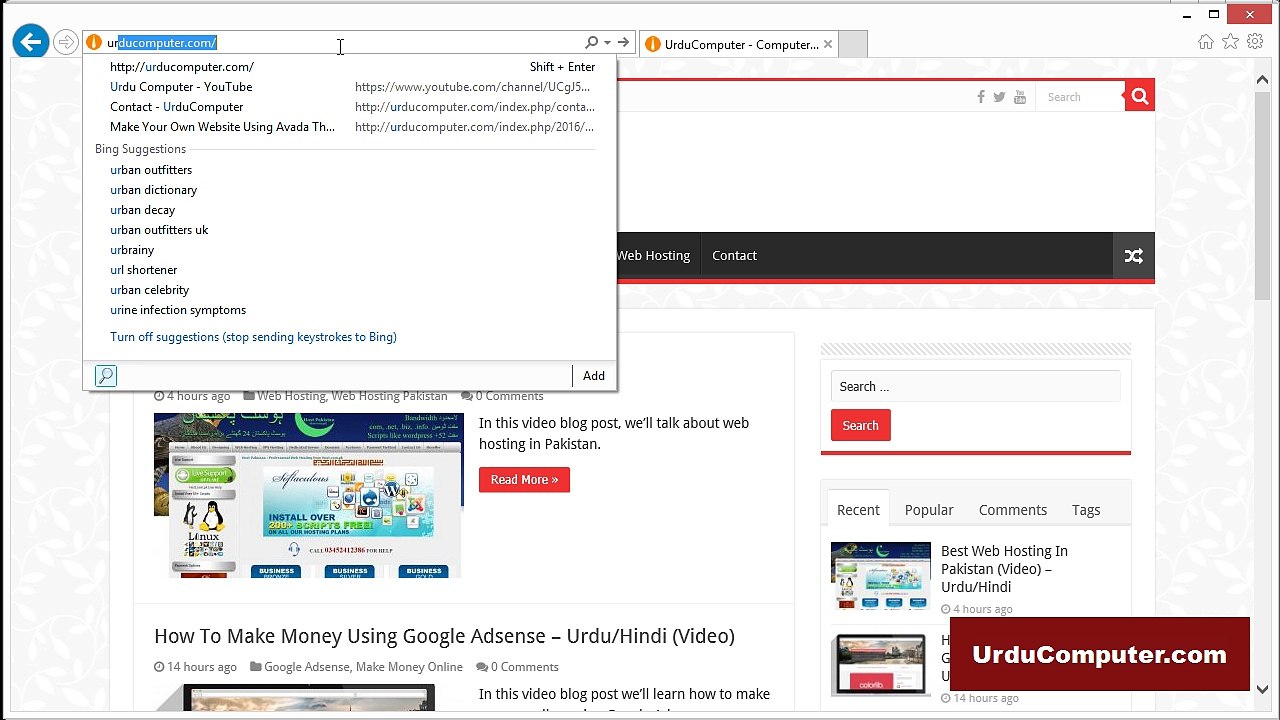This screenshot has width=1280, height=720.
Task: Switch to the Popular tab
Action: (929, 510)
